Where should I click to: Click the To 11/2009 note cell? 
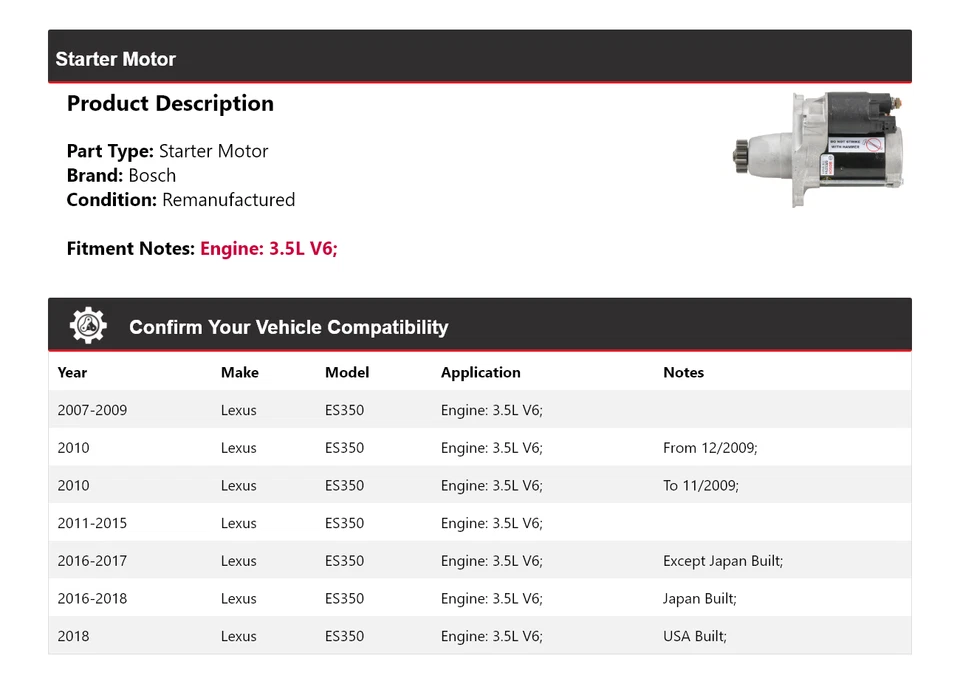[700, 486]
